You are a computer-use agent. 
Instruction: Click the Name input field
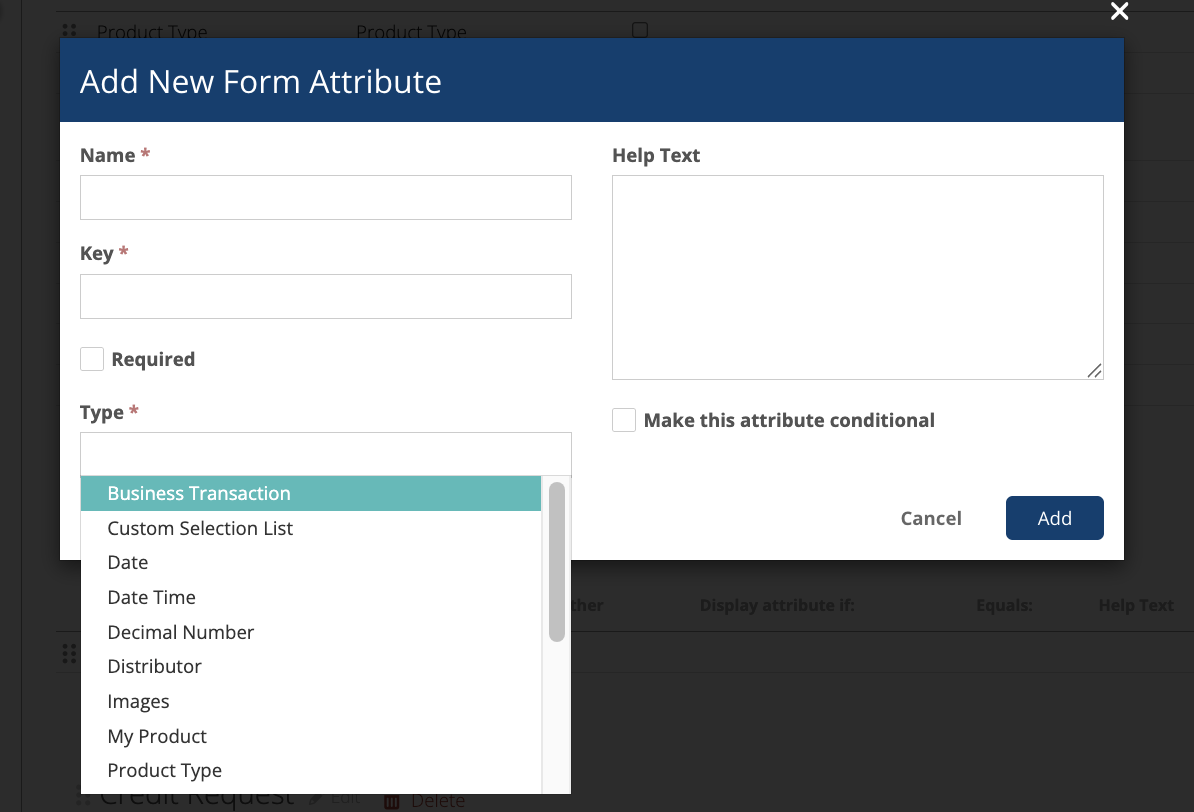(326, 197)
